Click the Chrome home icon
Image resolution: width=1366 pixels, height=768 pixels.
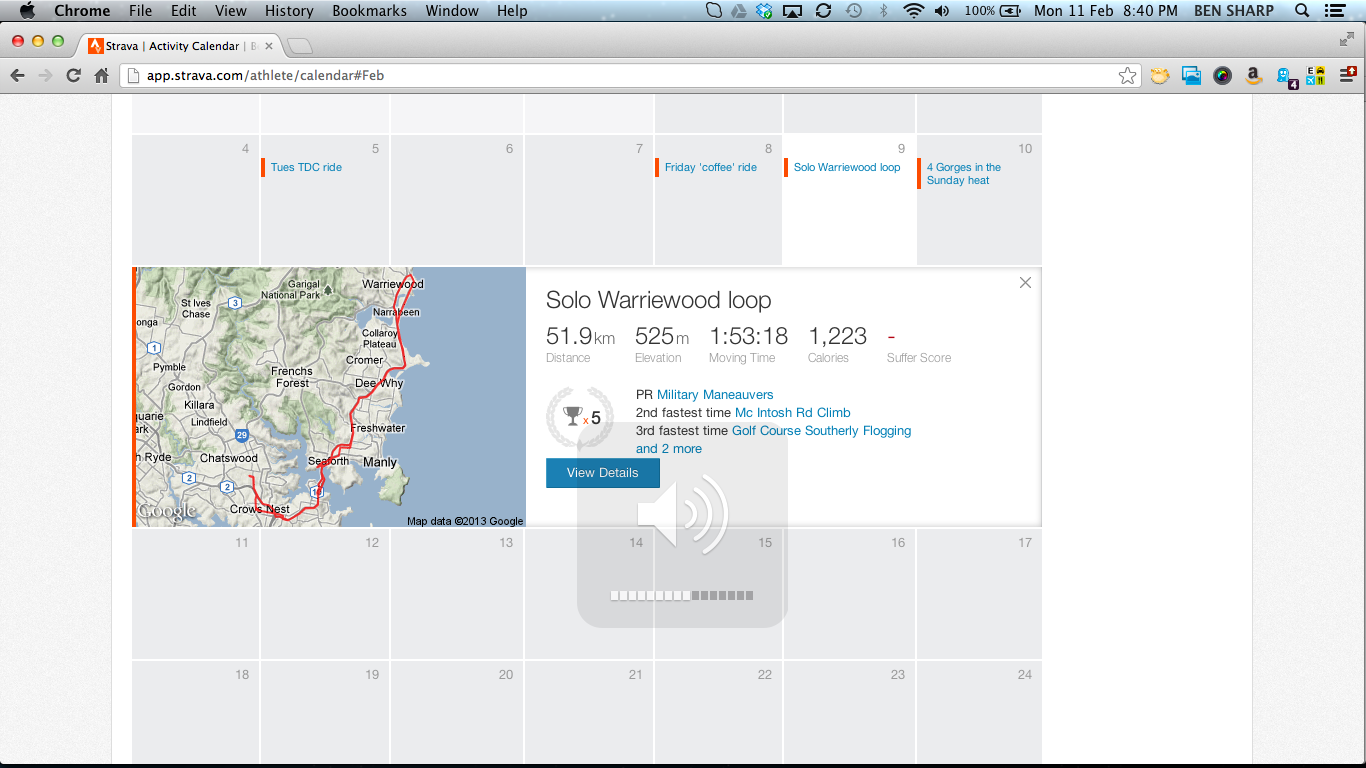(101, 76)
